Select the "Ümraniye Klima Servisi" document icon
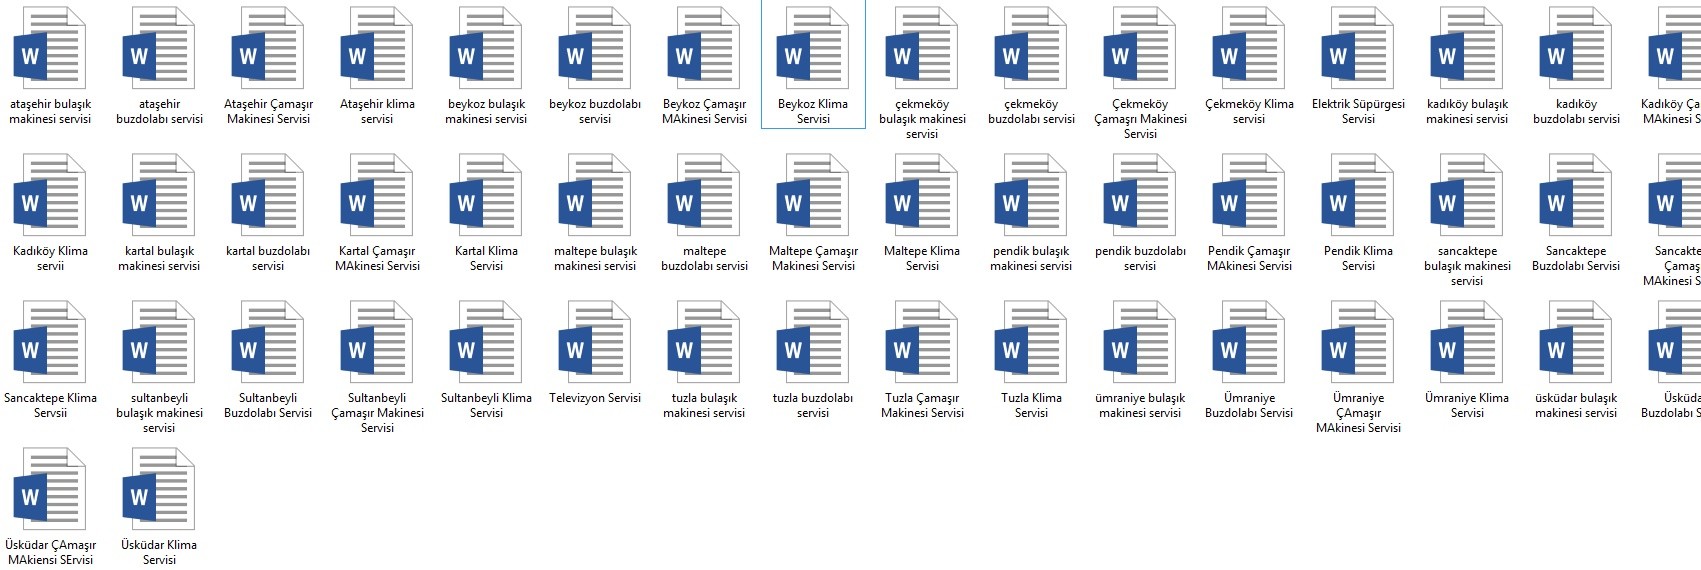Viewport: 1701px width, 570px height. (x=1466, y=342)
